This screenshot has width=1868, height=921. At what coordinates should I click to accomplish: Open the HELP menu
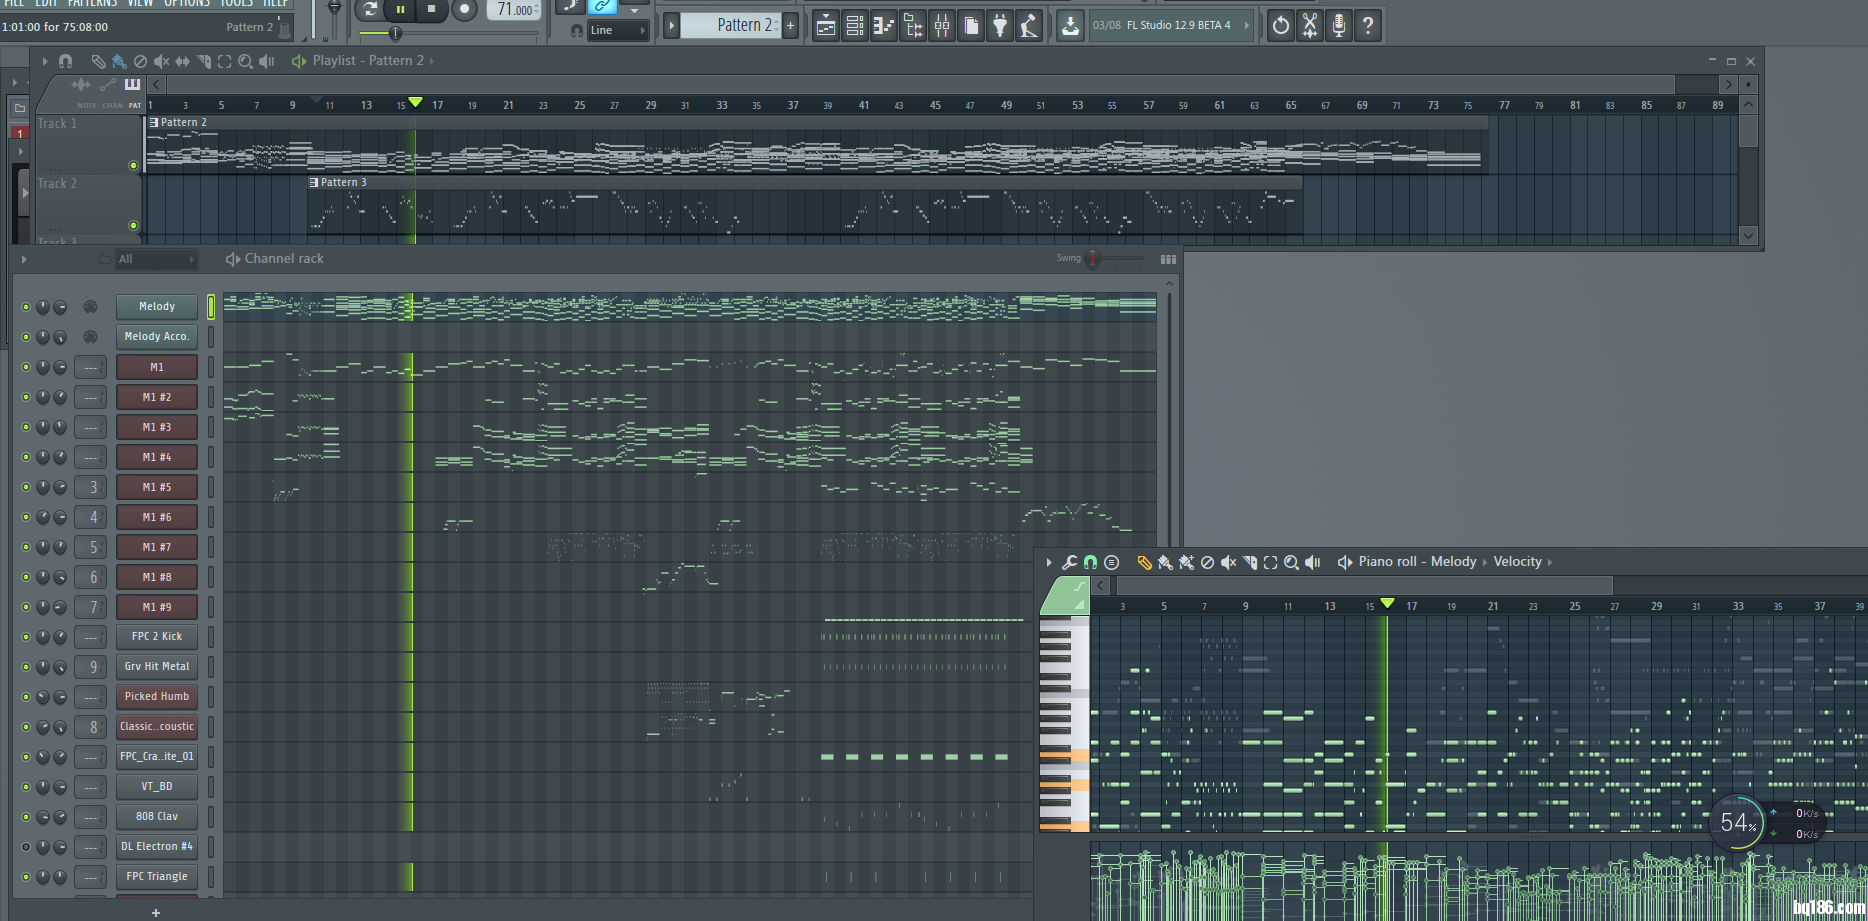pos(275,3)
